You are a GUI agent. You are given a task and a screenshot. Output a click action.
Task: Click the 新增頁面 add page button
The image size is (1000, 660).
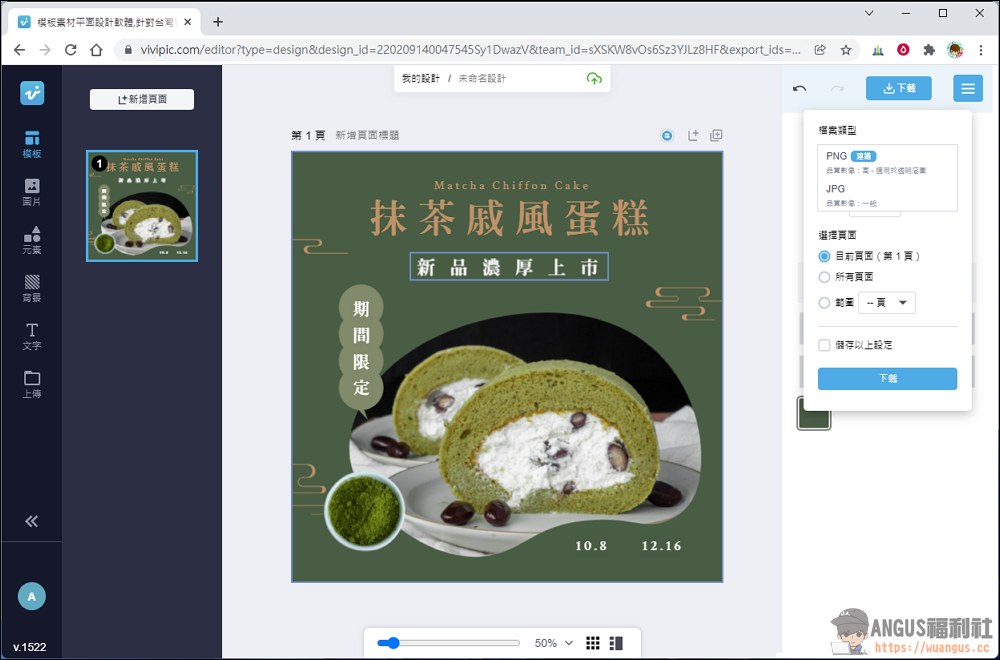coord(142,99)
